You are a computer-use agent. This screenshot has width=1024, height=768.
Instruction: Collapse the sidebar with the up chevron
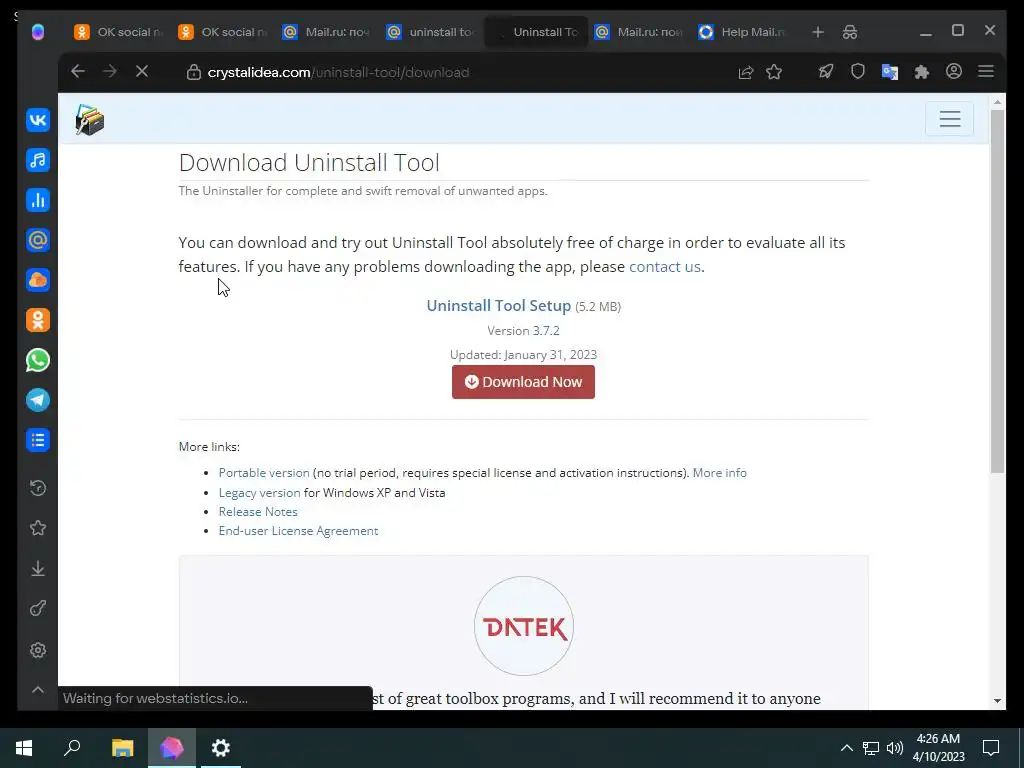coord(38,690)
